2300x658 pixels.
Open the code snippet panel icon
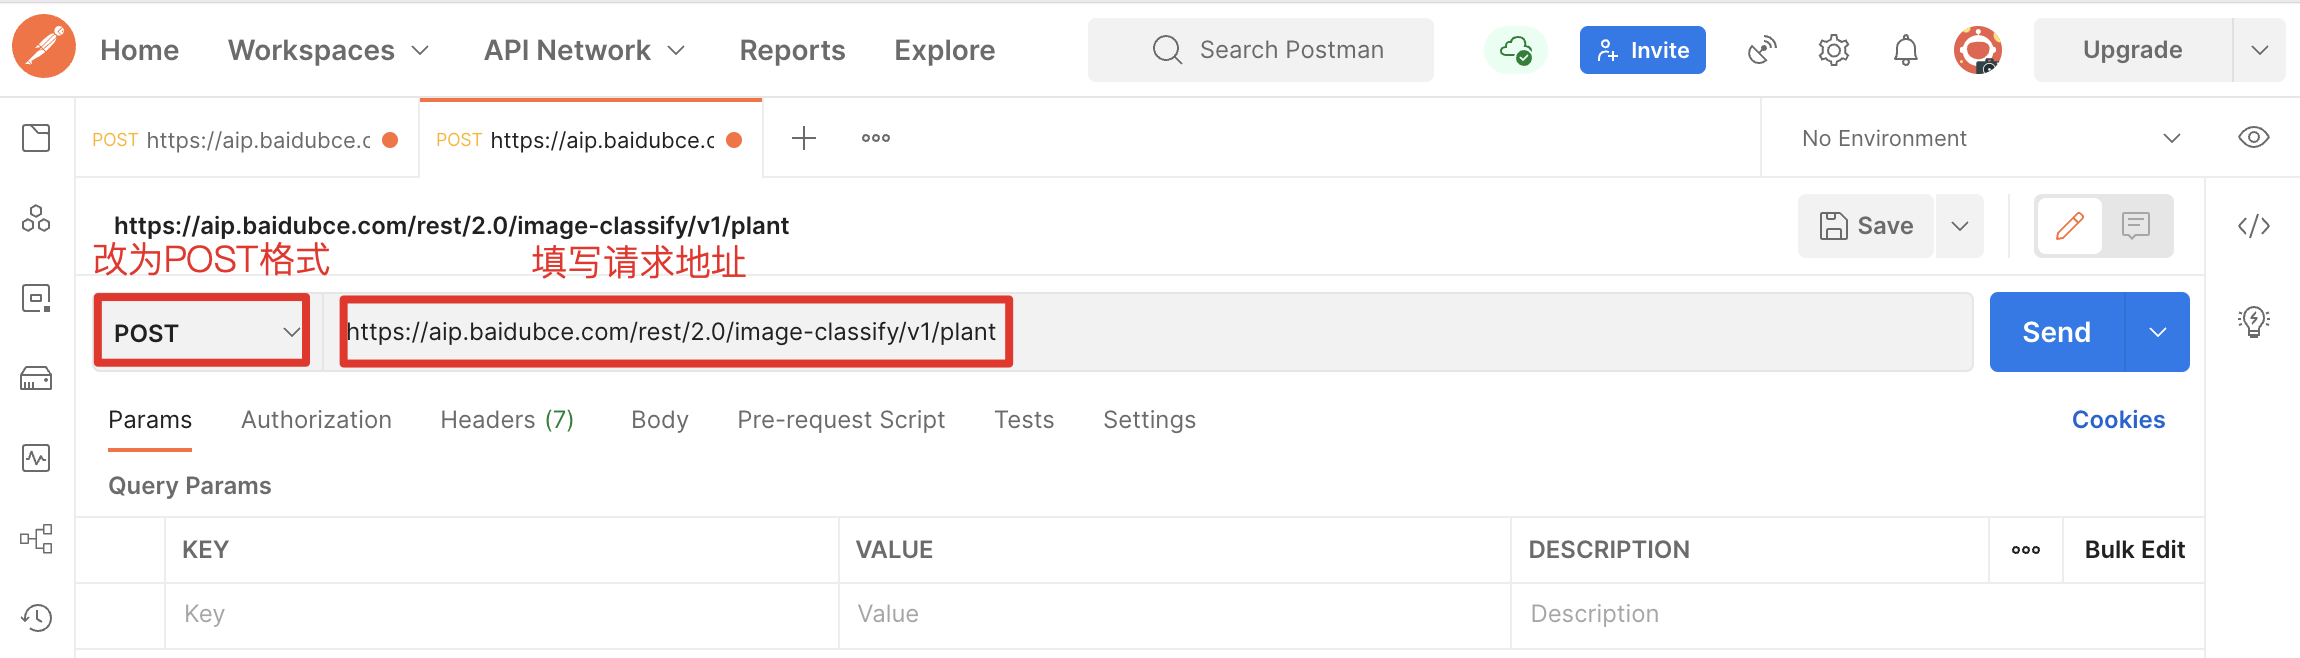pyautogui.click(x=2253, y=226)
